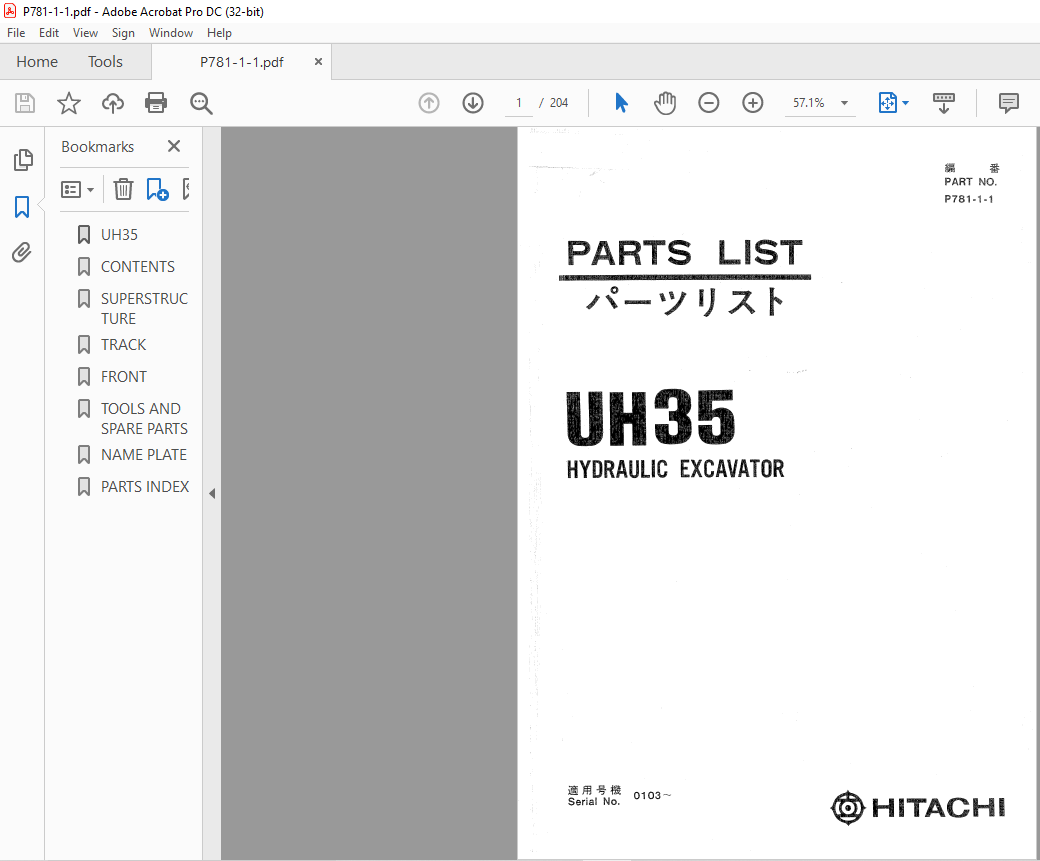Collapse the navigation pane with the side arrow
Viewport: 1040px width, 861px height.
pyautogui.click(x=212, y=494)
